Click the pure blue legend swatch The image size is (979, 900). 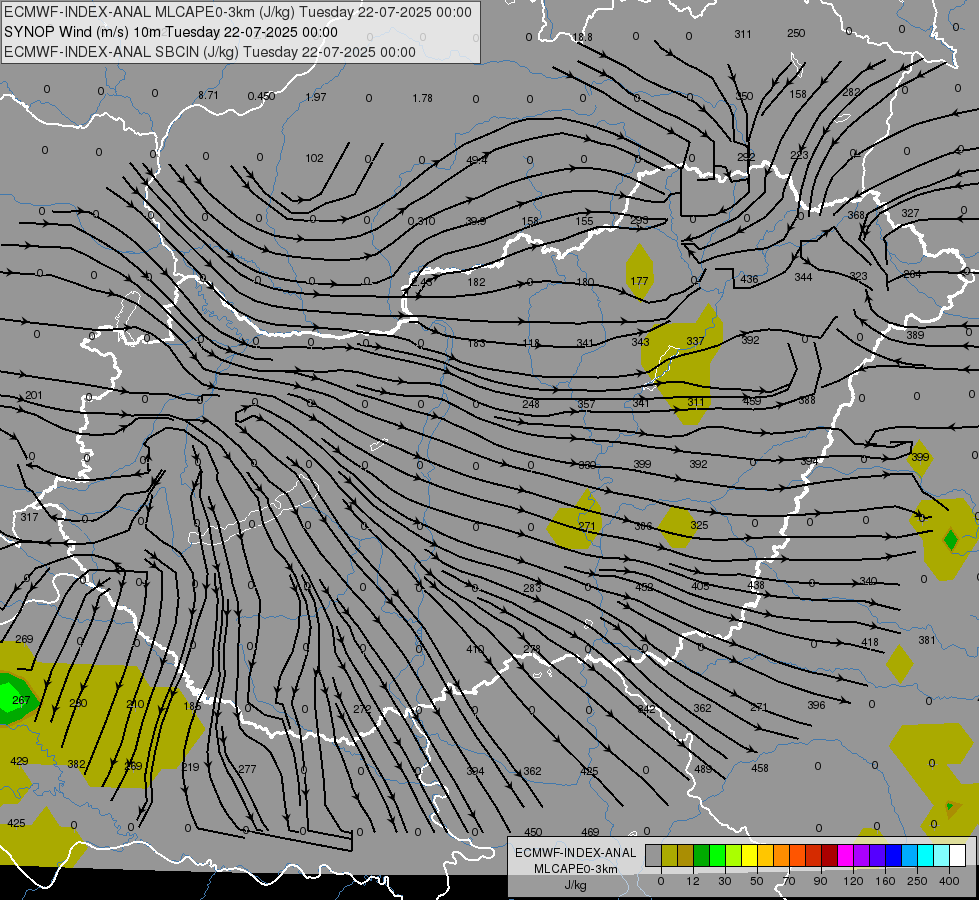[x=893, y=856]
